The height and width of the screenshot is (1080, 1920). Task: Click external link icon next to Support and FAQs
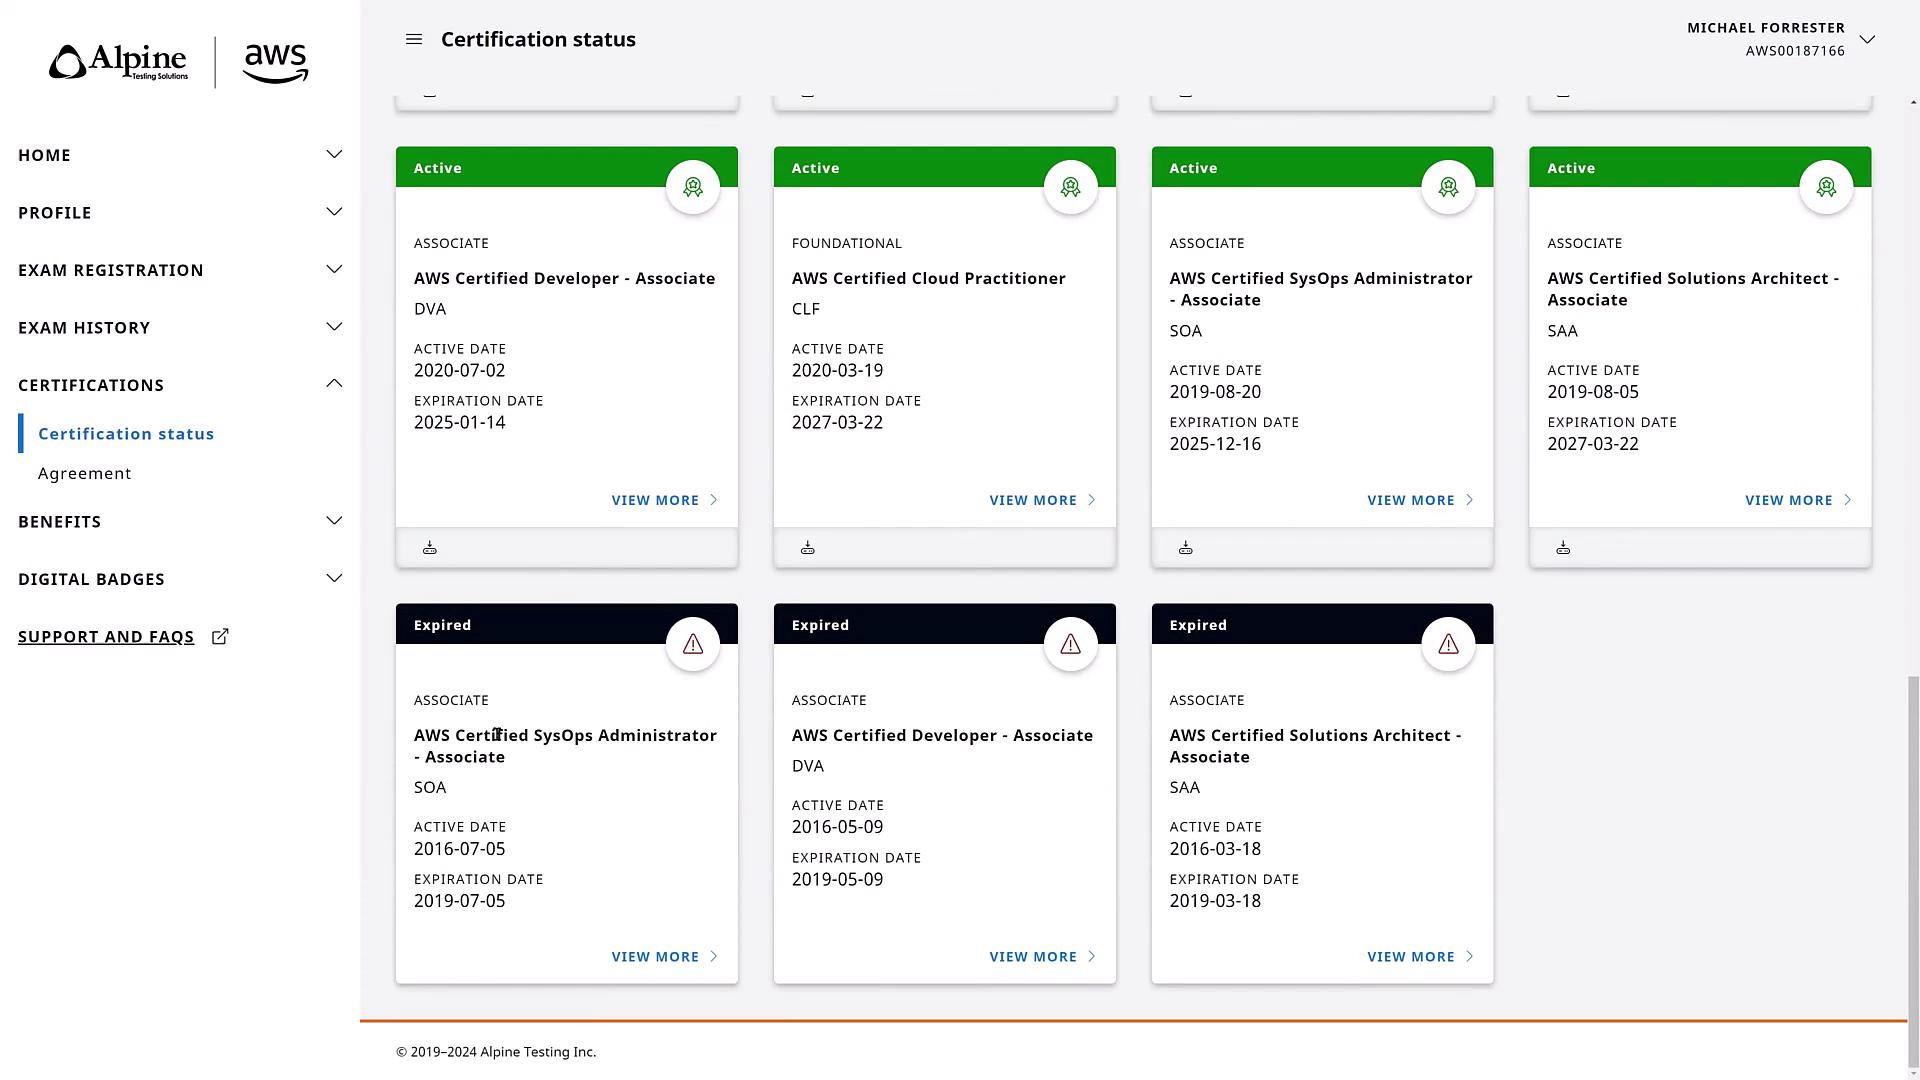coord(220,636)
